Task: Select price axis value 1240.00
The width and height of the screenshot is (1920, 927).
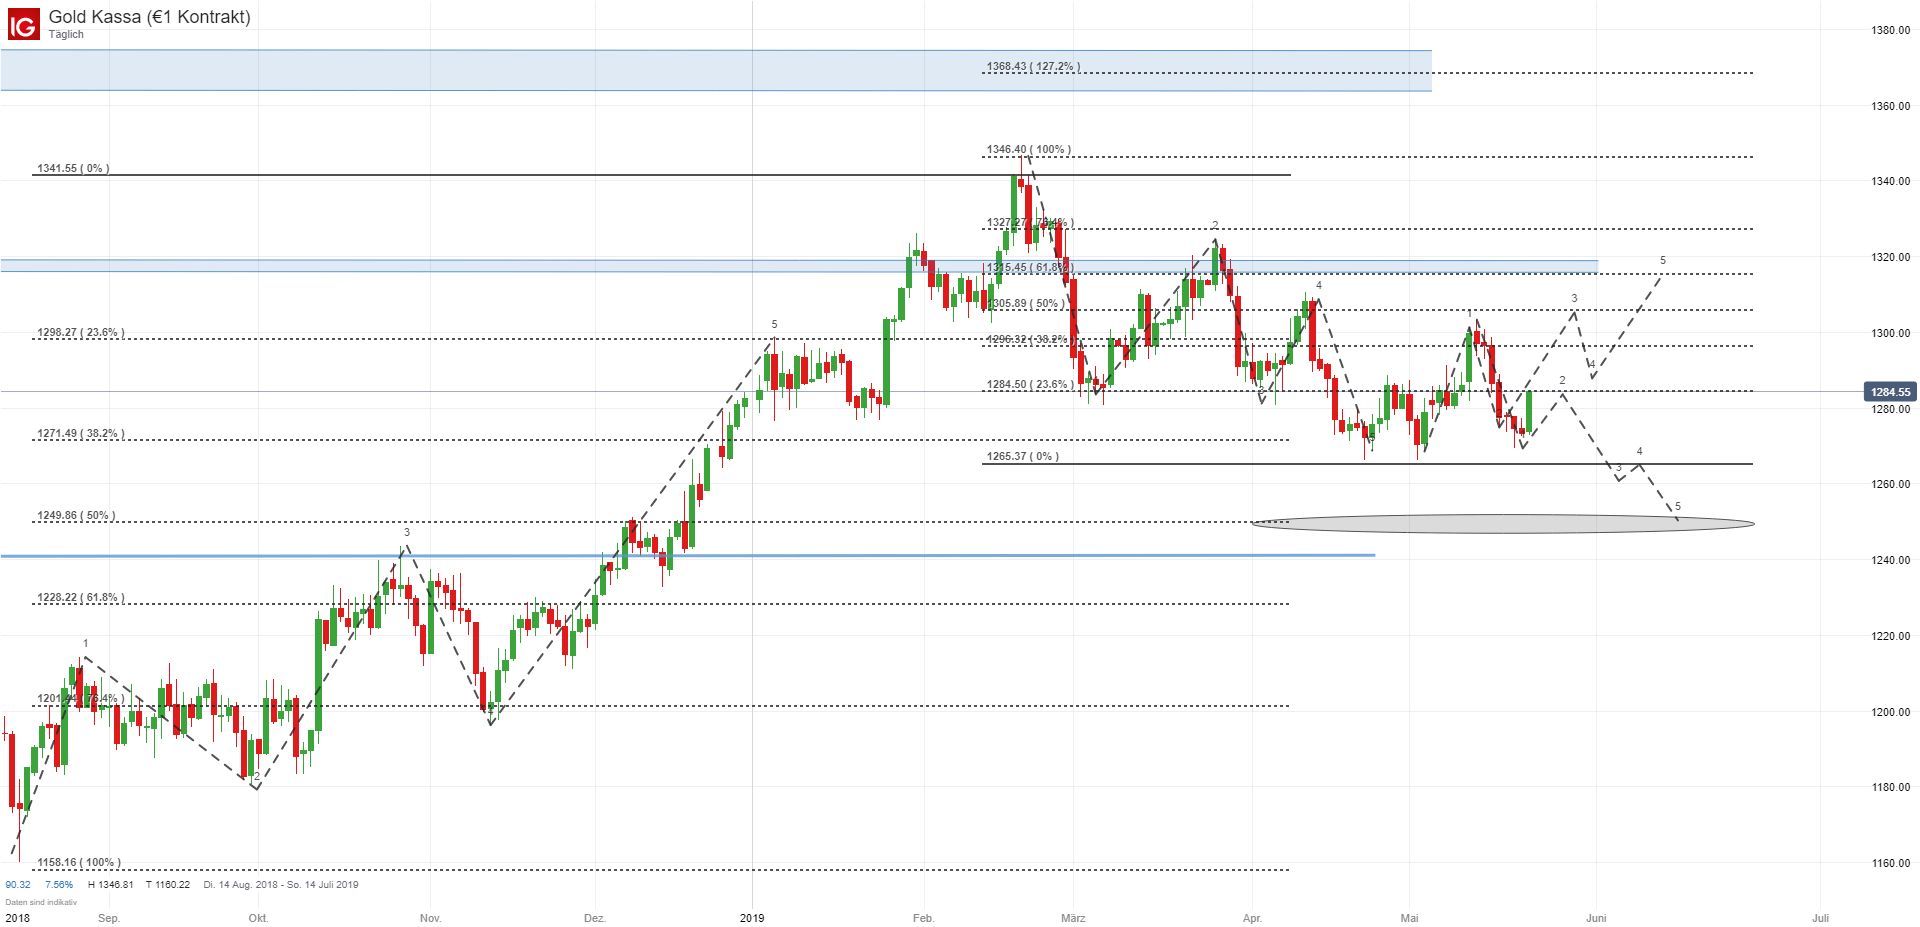Action: click(x=1890, y=560)
